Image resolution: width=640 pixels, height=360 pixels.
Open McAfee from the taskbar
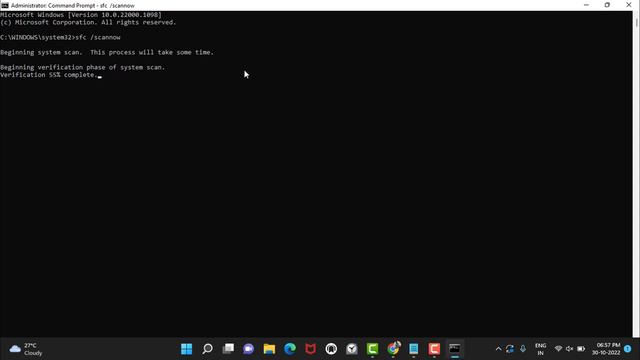311,349
